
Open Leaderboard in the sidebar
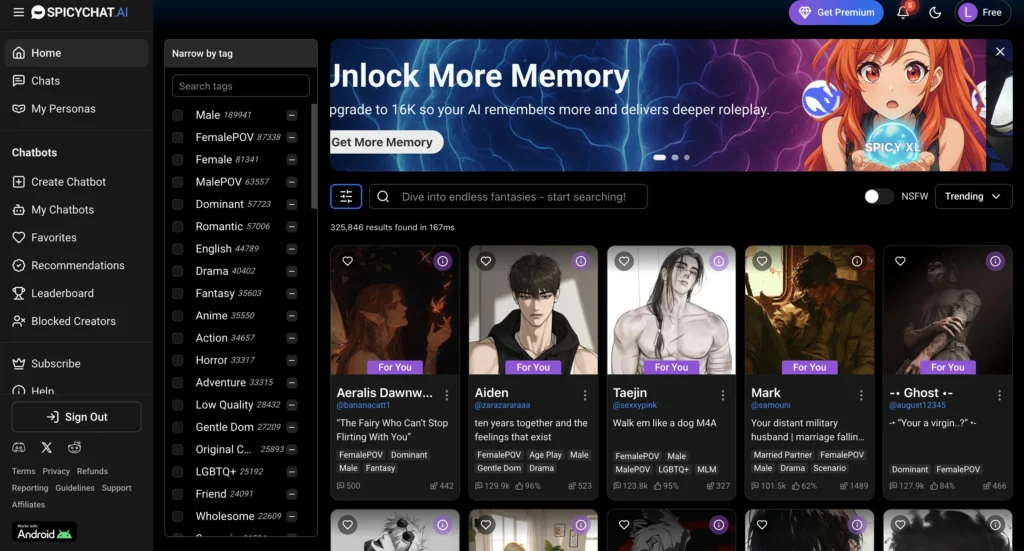coord(62,293)
